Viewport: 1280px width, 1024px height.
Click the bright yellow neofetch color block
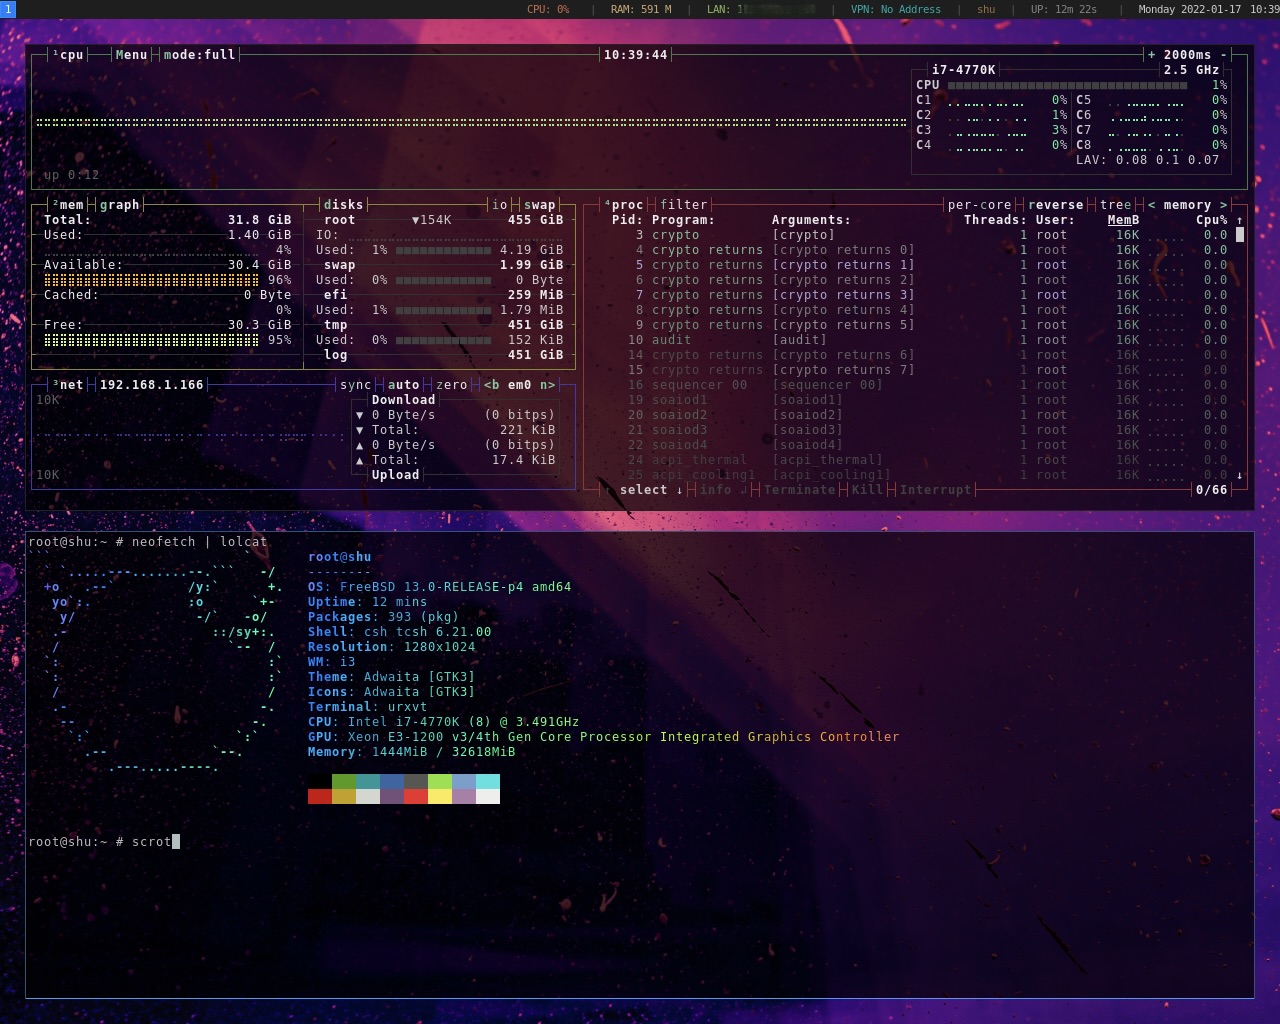pyautogui.click(x=440, y=797)
